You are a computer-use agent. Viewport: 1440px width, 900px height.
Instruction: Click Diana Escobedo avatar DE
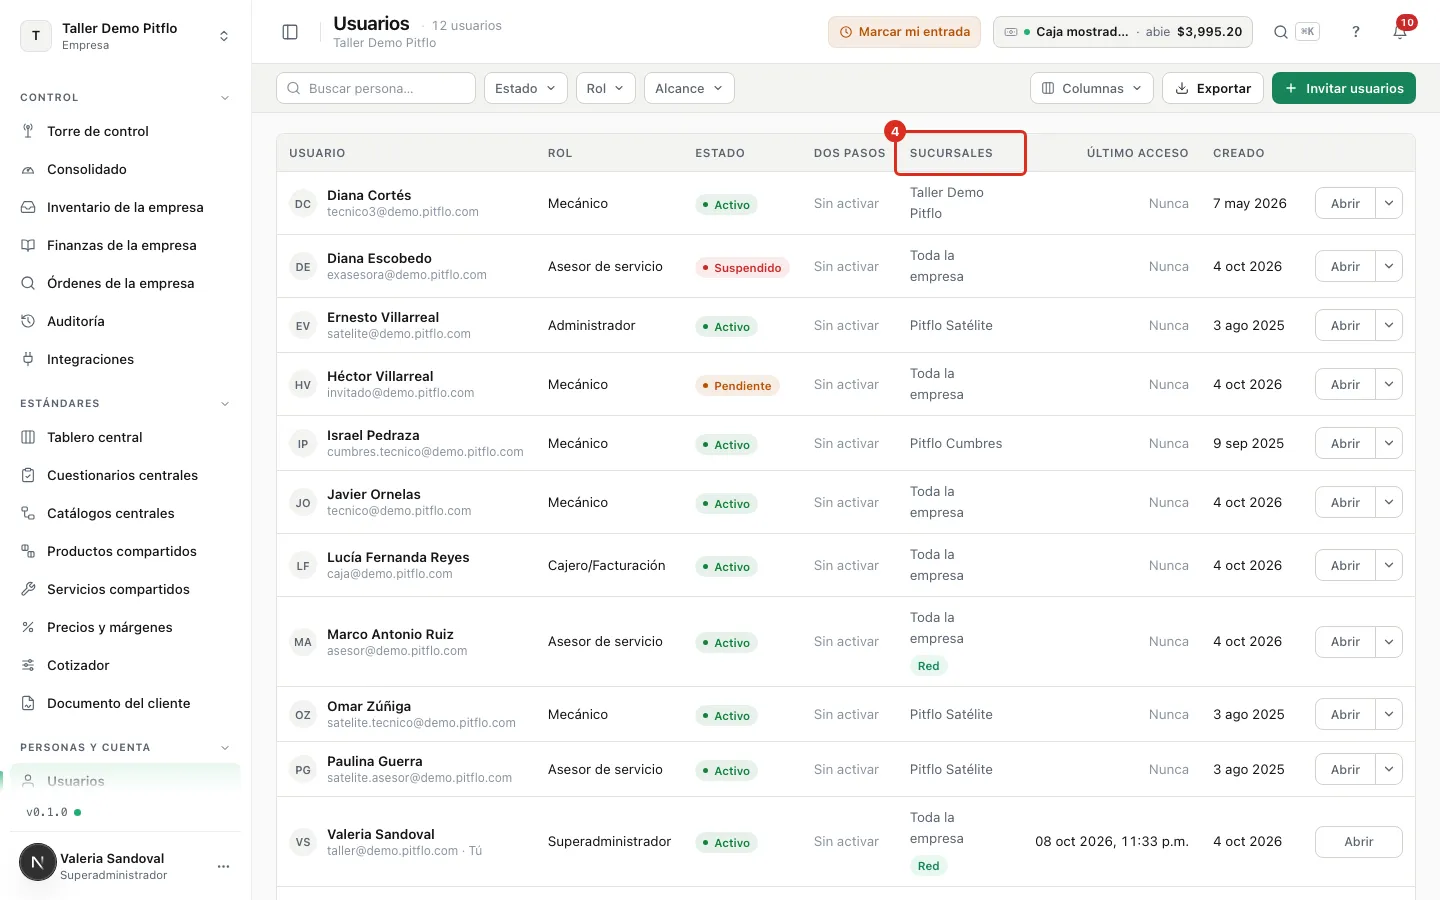(x=303, y=267)
